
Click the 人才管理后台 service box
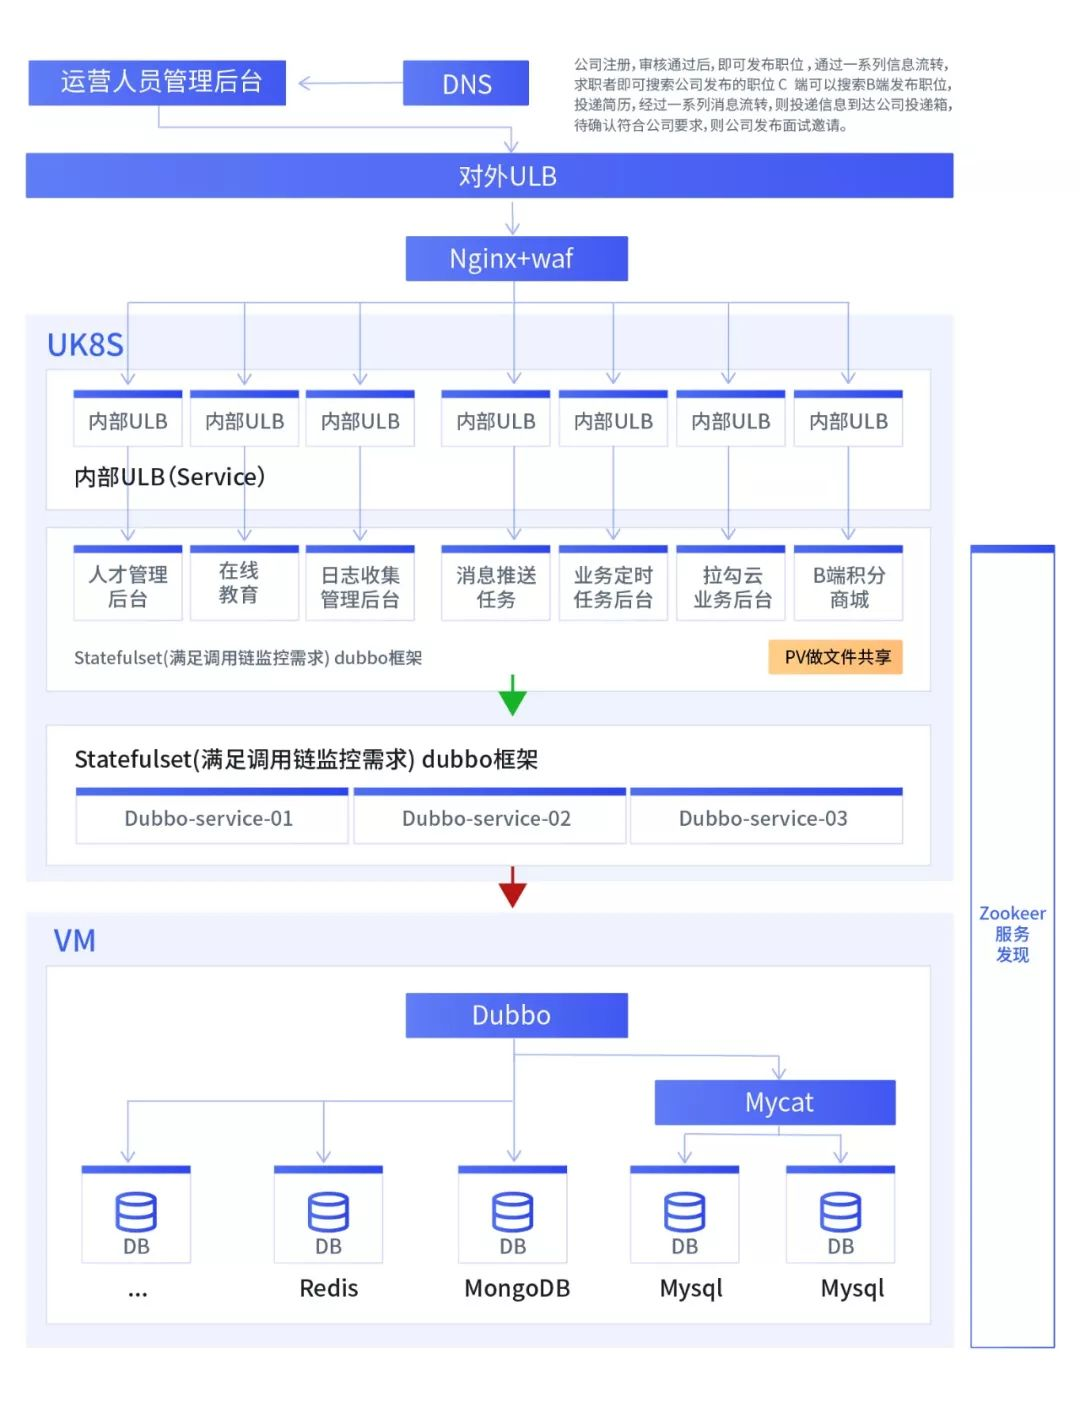[x=128, y=583]
